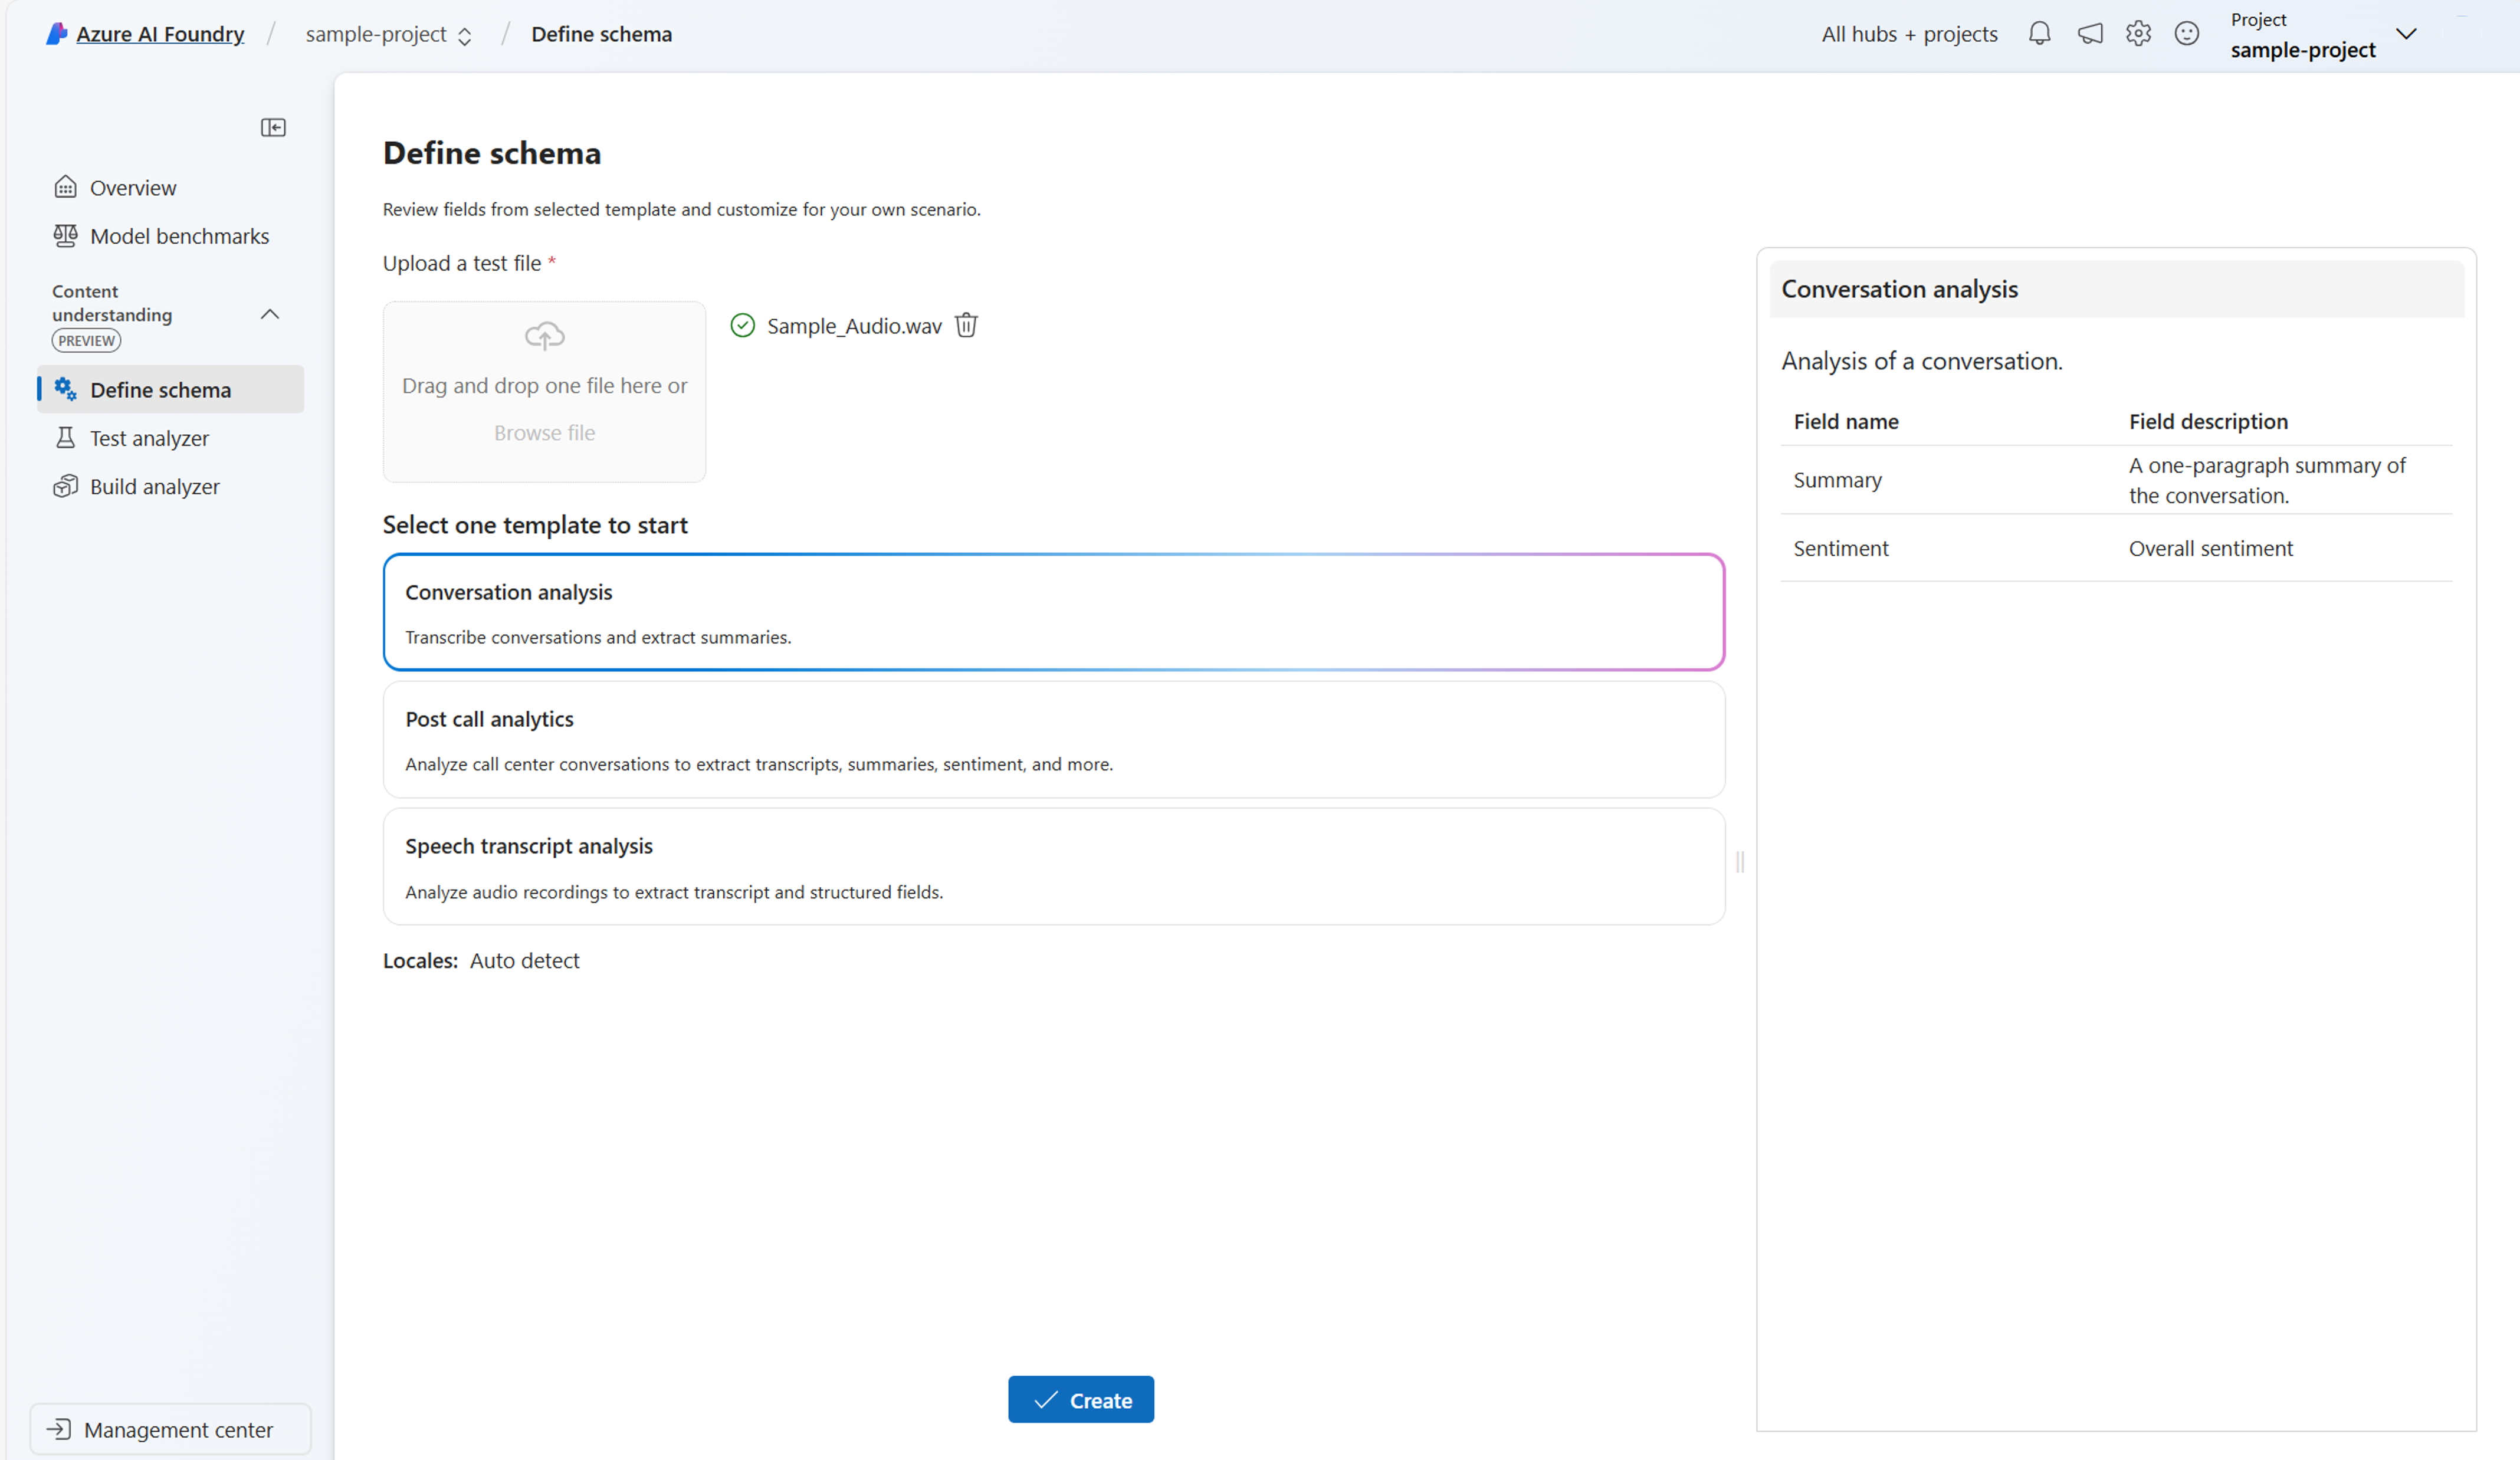Browse file for test file upload
The height and width of the screenshot is (1460, 2520).
(x=544, y=431)
